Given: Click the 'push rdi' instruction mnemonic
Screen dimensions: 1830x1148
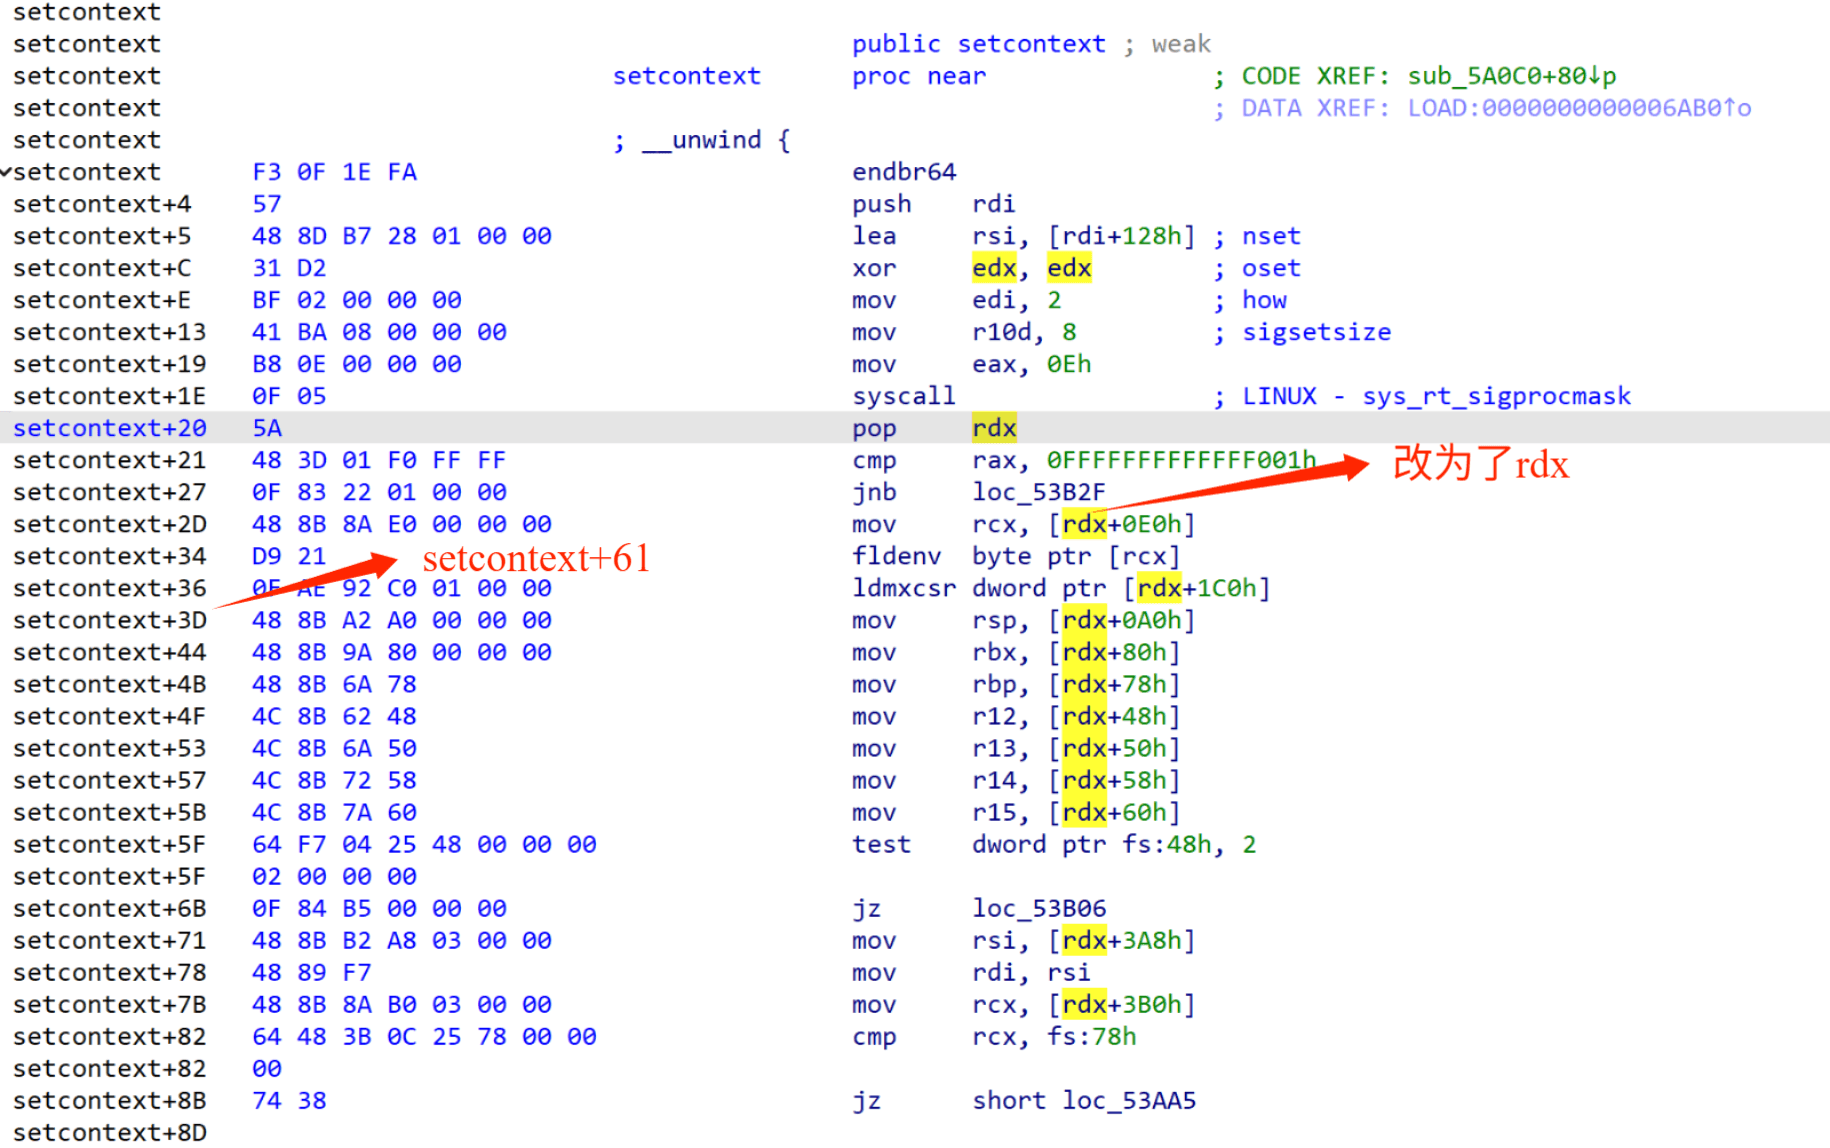Looking at the screenshot, I should pyautogui.click(x=881, y=204).
